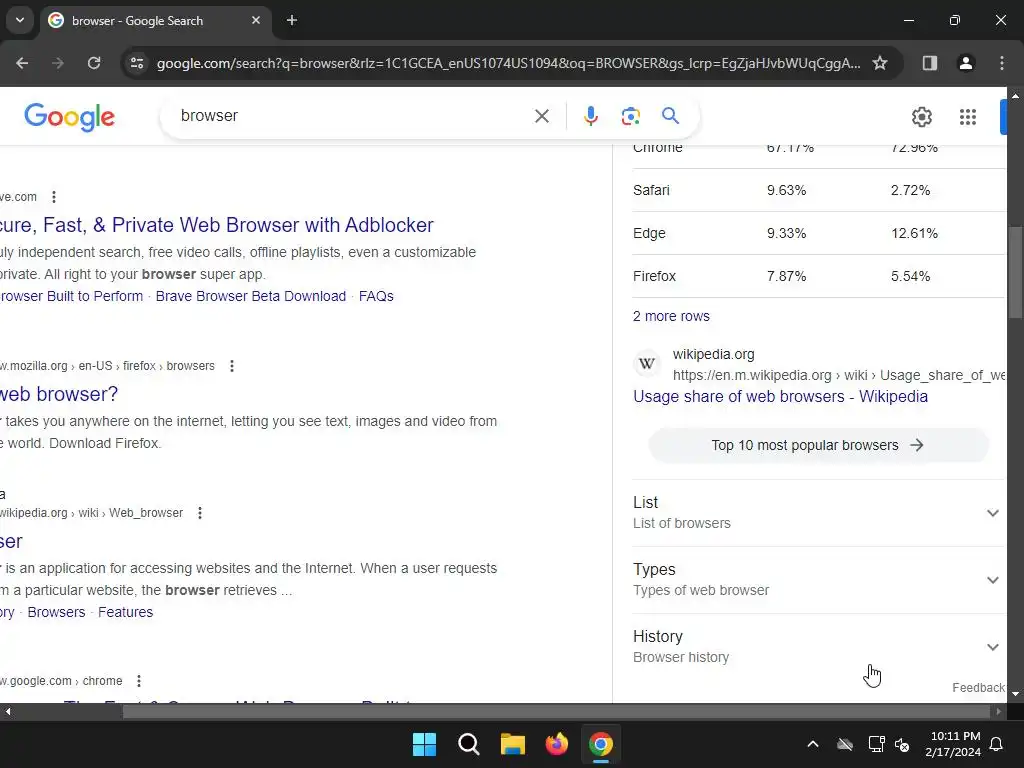Image resolution: width=1024 pixels, height=768 pixels.
Task: Bookmark this page with the star icon
Action: pos(880,63)
